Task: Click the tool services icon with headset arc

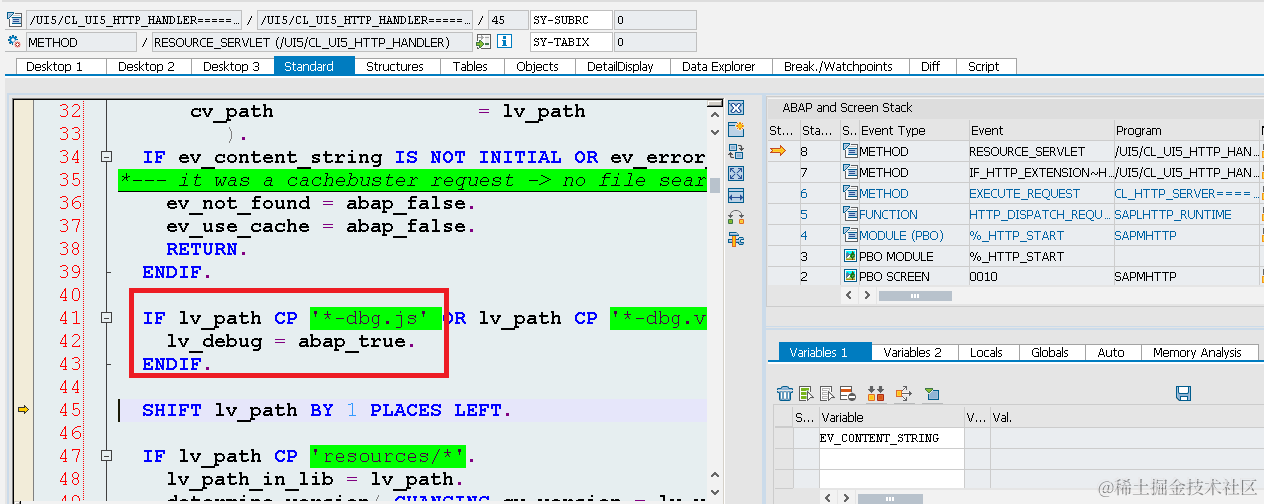Action: (736, 218)
